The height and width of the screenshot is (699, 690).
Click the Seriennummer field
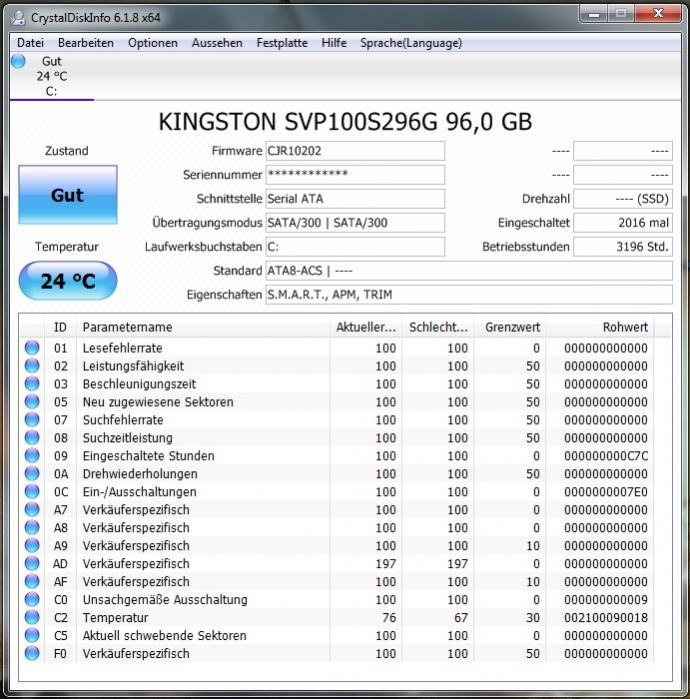[x=355, y=175]
